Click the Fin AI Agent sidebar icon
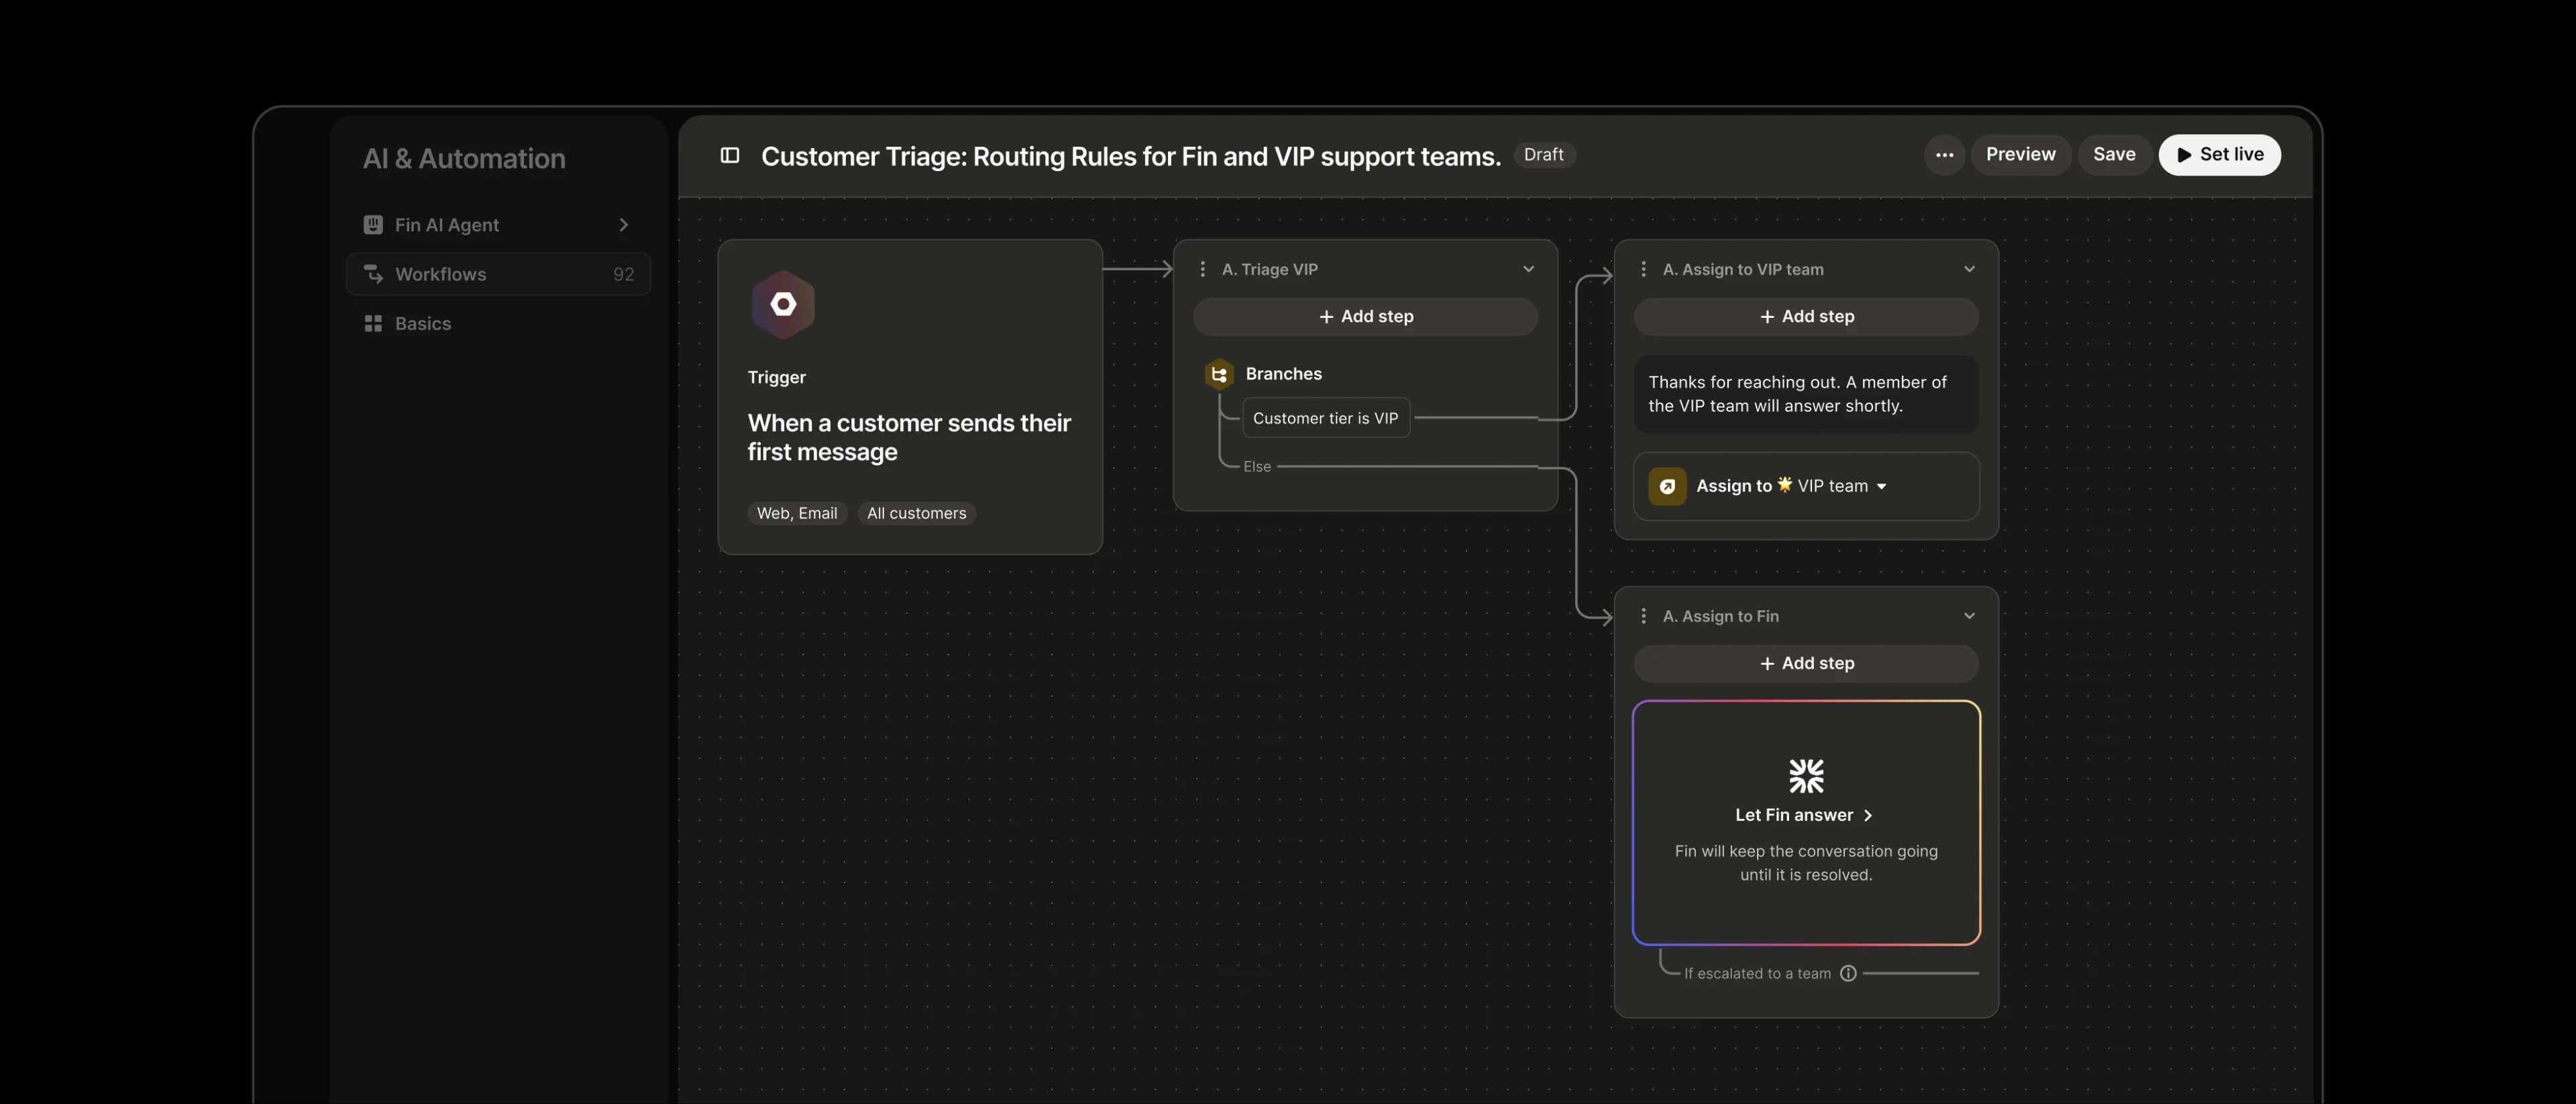Screen dimensions: 2576x1104 [373, 225]
